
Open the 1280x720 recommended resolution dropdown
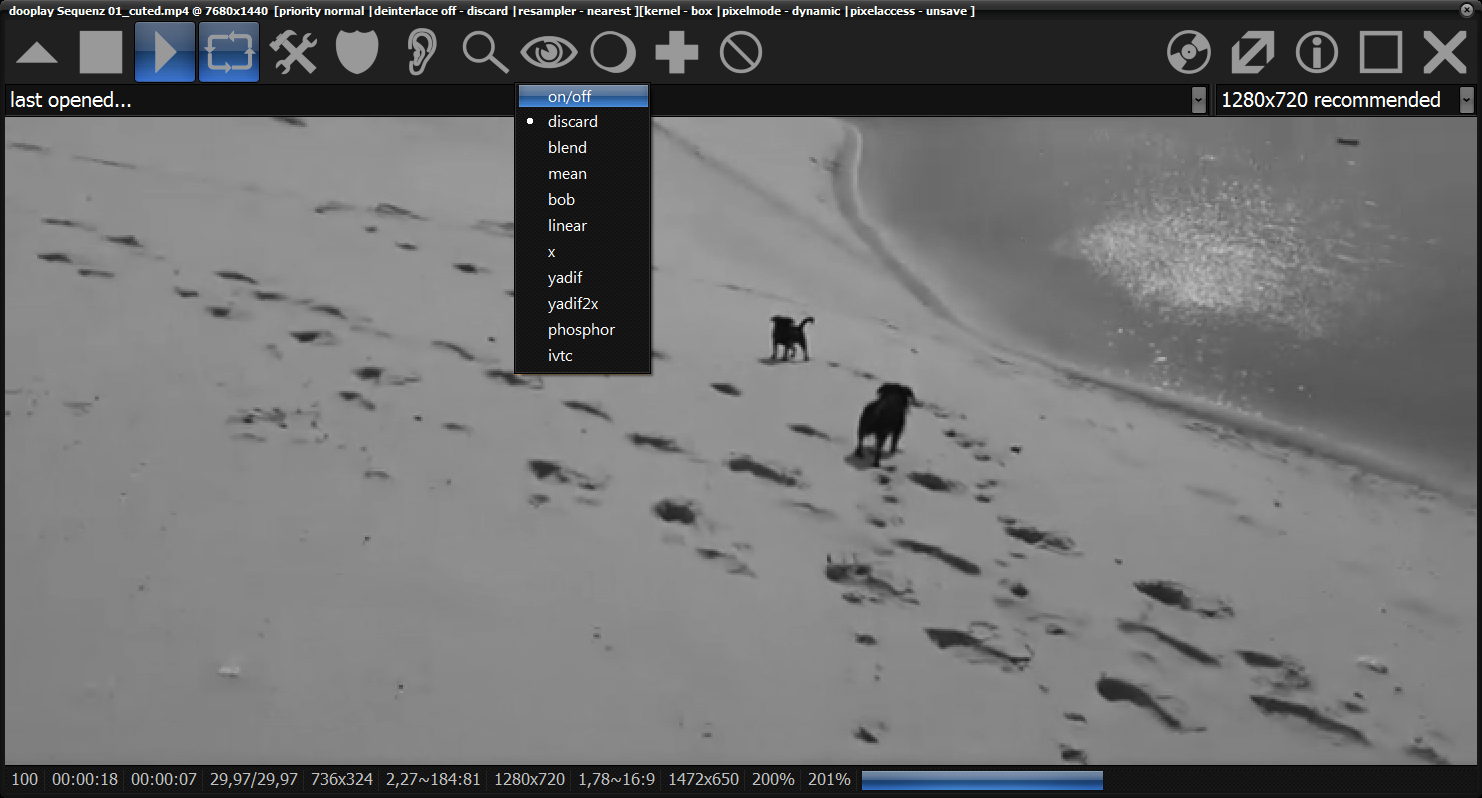[x=1466, y=100]
